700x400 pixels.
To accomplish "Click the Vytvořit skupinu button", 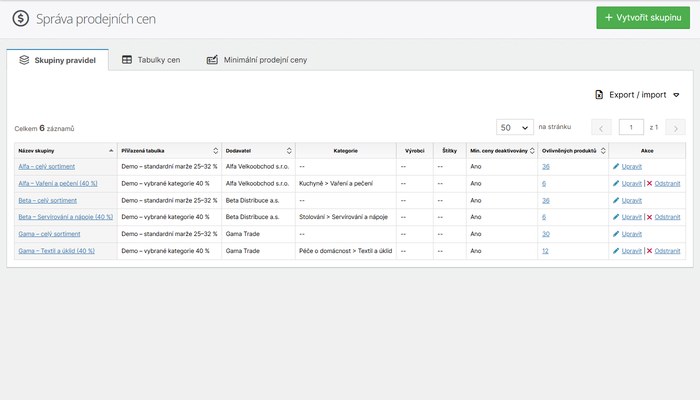I will click(x=643, y=18).
